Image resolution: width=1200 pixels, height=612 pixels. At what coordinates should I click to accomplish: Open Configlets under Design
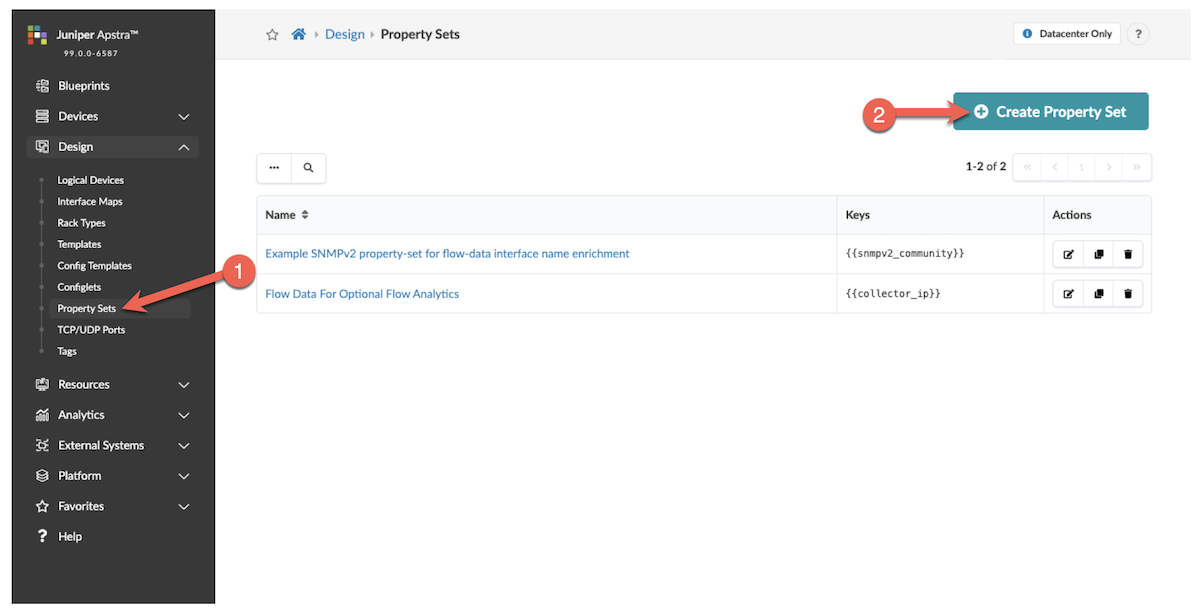[79, 287]
